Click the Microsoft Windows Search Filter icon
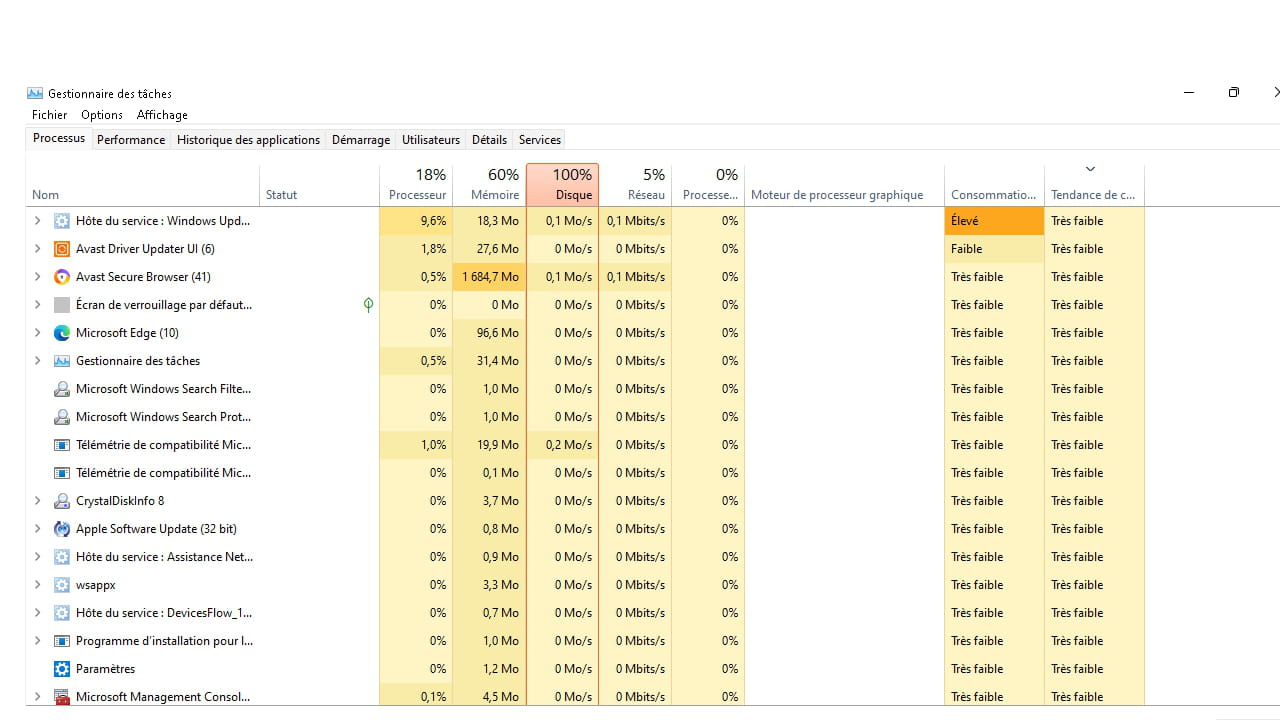1280x720 pixels. pos(62,389)
